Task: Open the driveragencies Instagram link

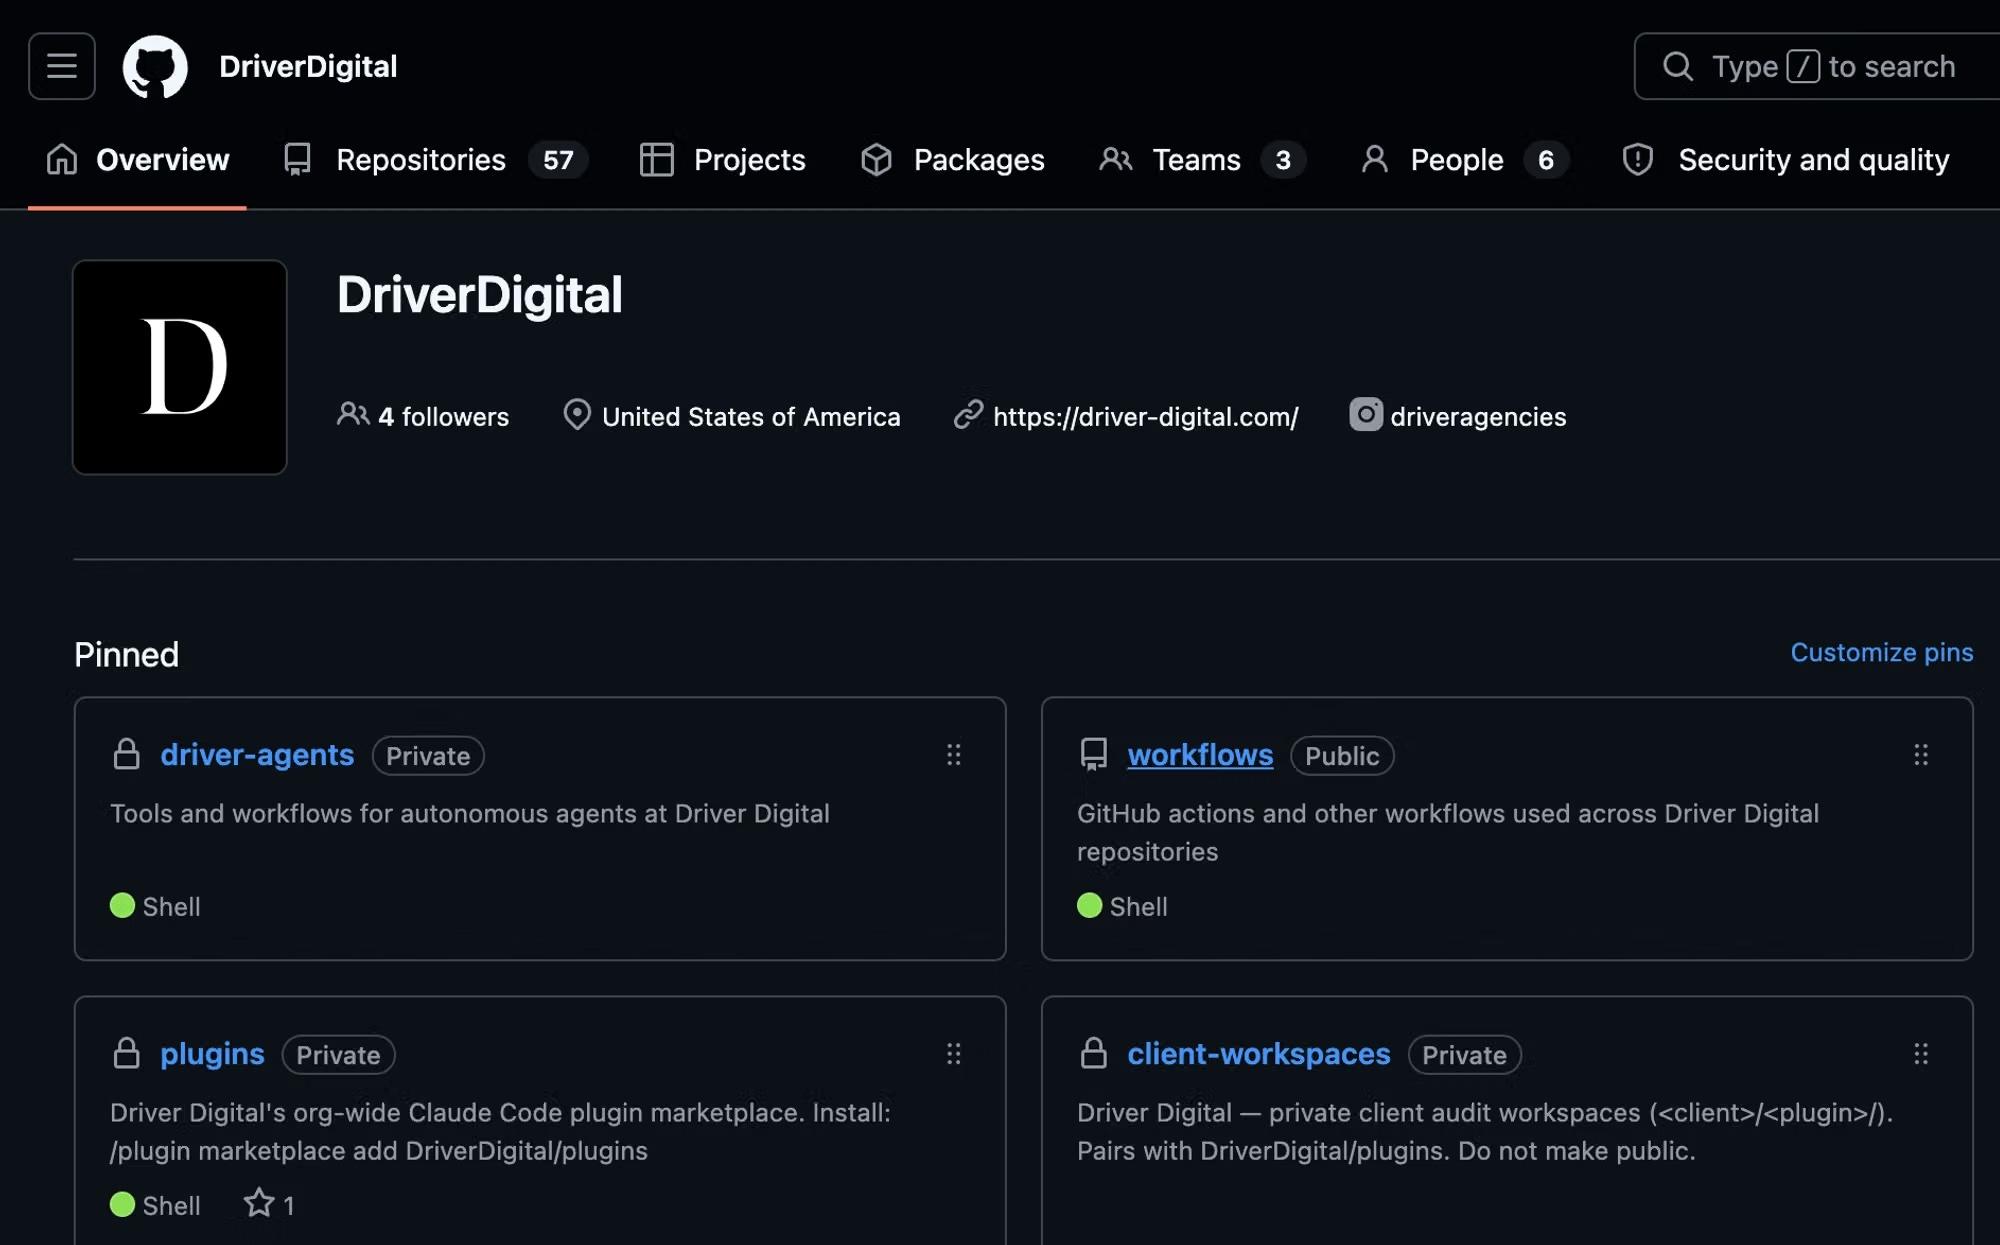Action: tap(1478, 417)
